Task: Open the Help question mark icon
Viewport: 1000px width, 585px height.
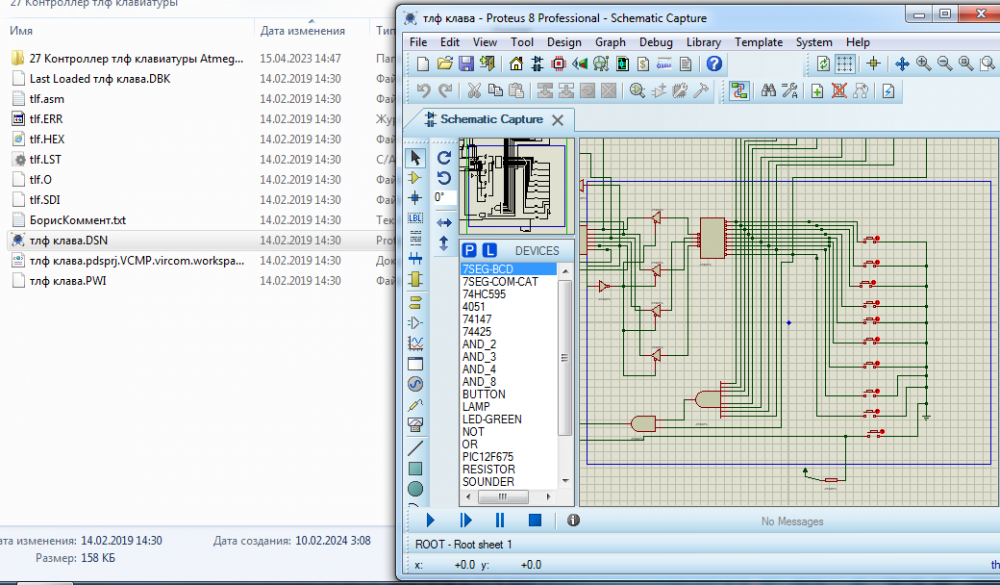Action: click(714, 64)
